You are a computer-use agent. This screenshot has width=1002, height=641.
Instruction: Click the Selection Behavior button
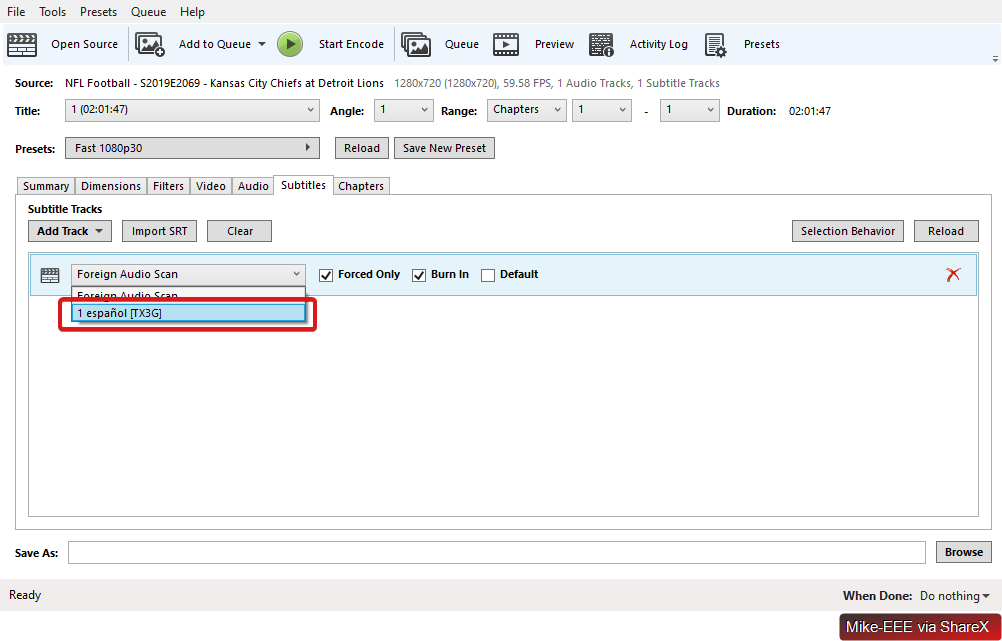[847, 231]
